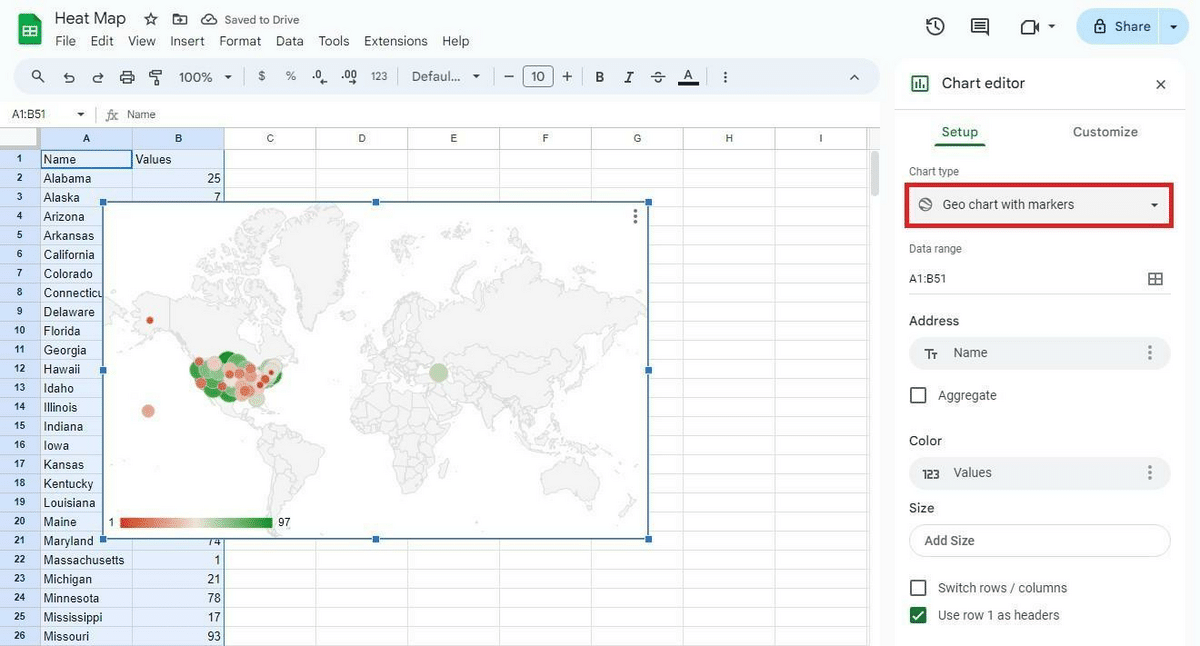Open the Google Sheets home icon
The image size is (1200, 646).
point(30,29)
